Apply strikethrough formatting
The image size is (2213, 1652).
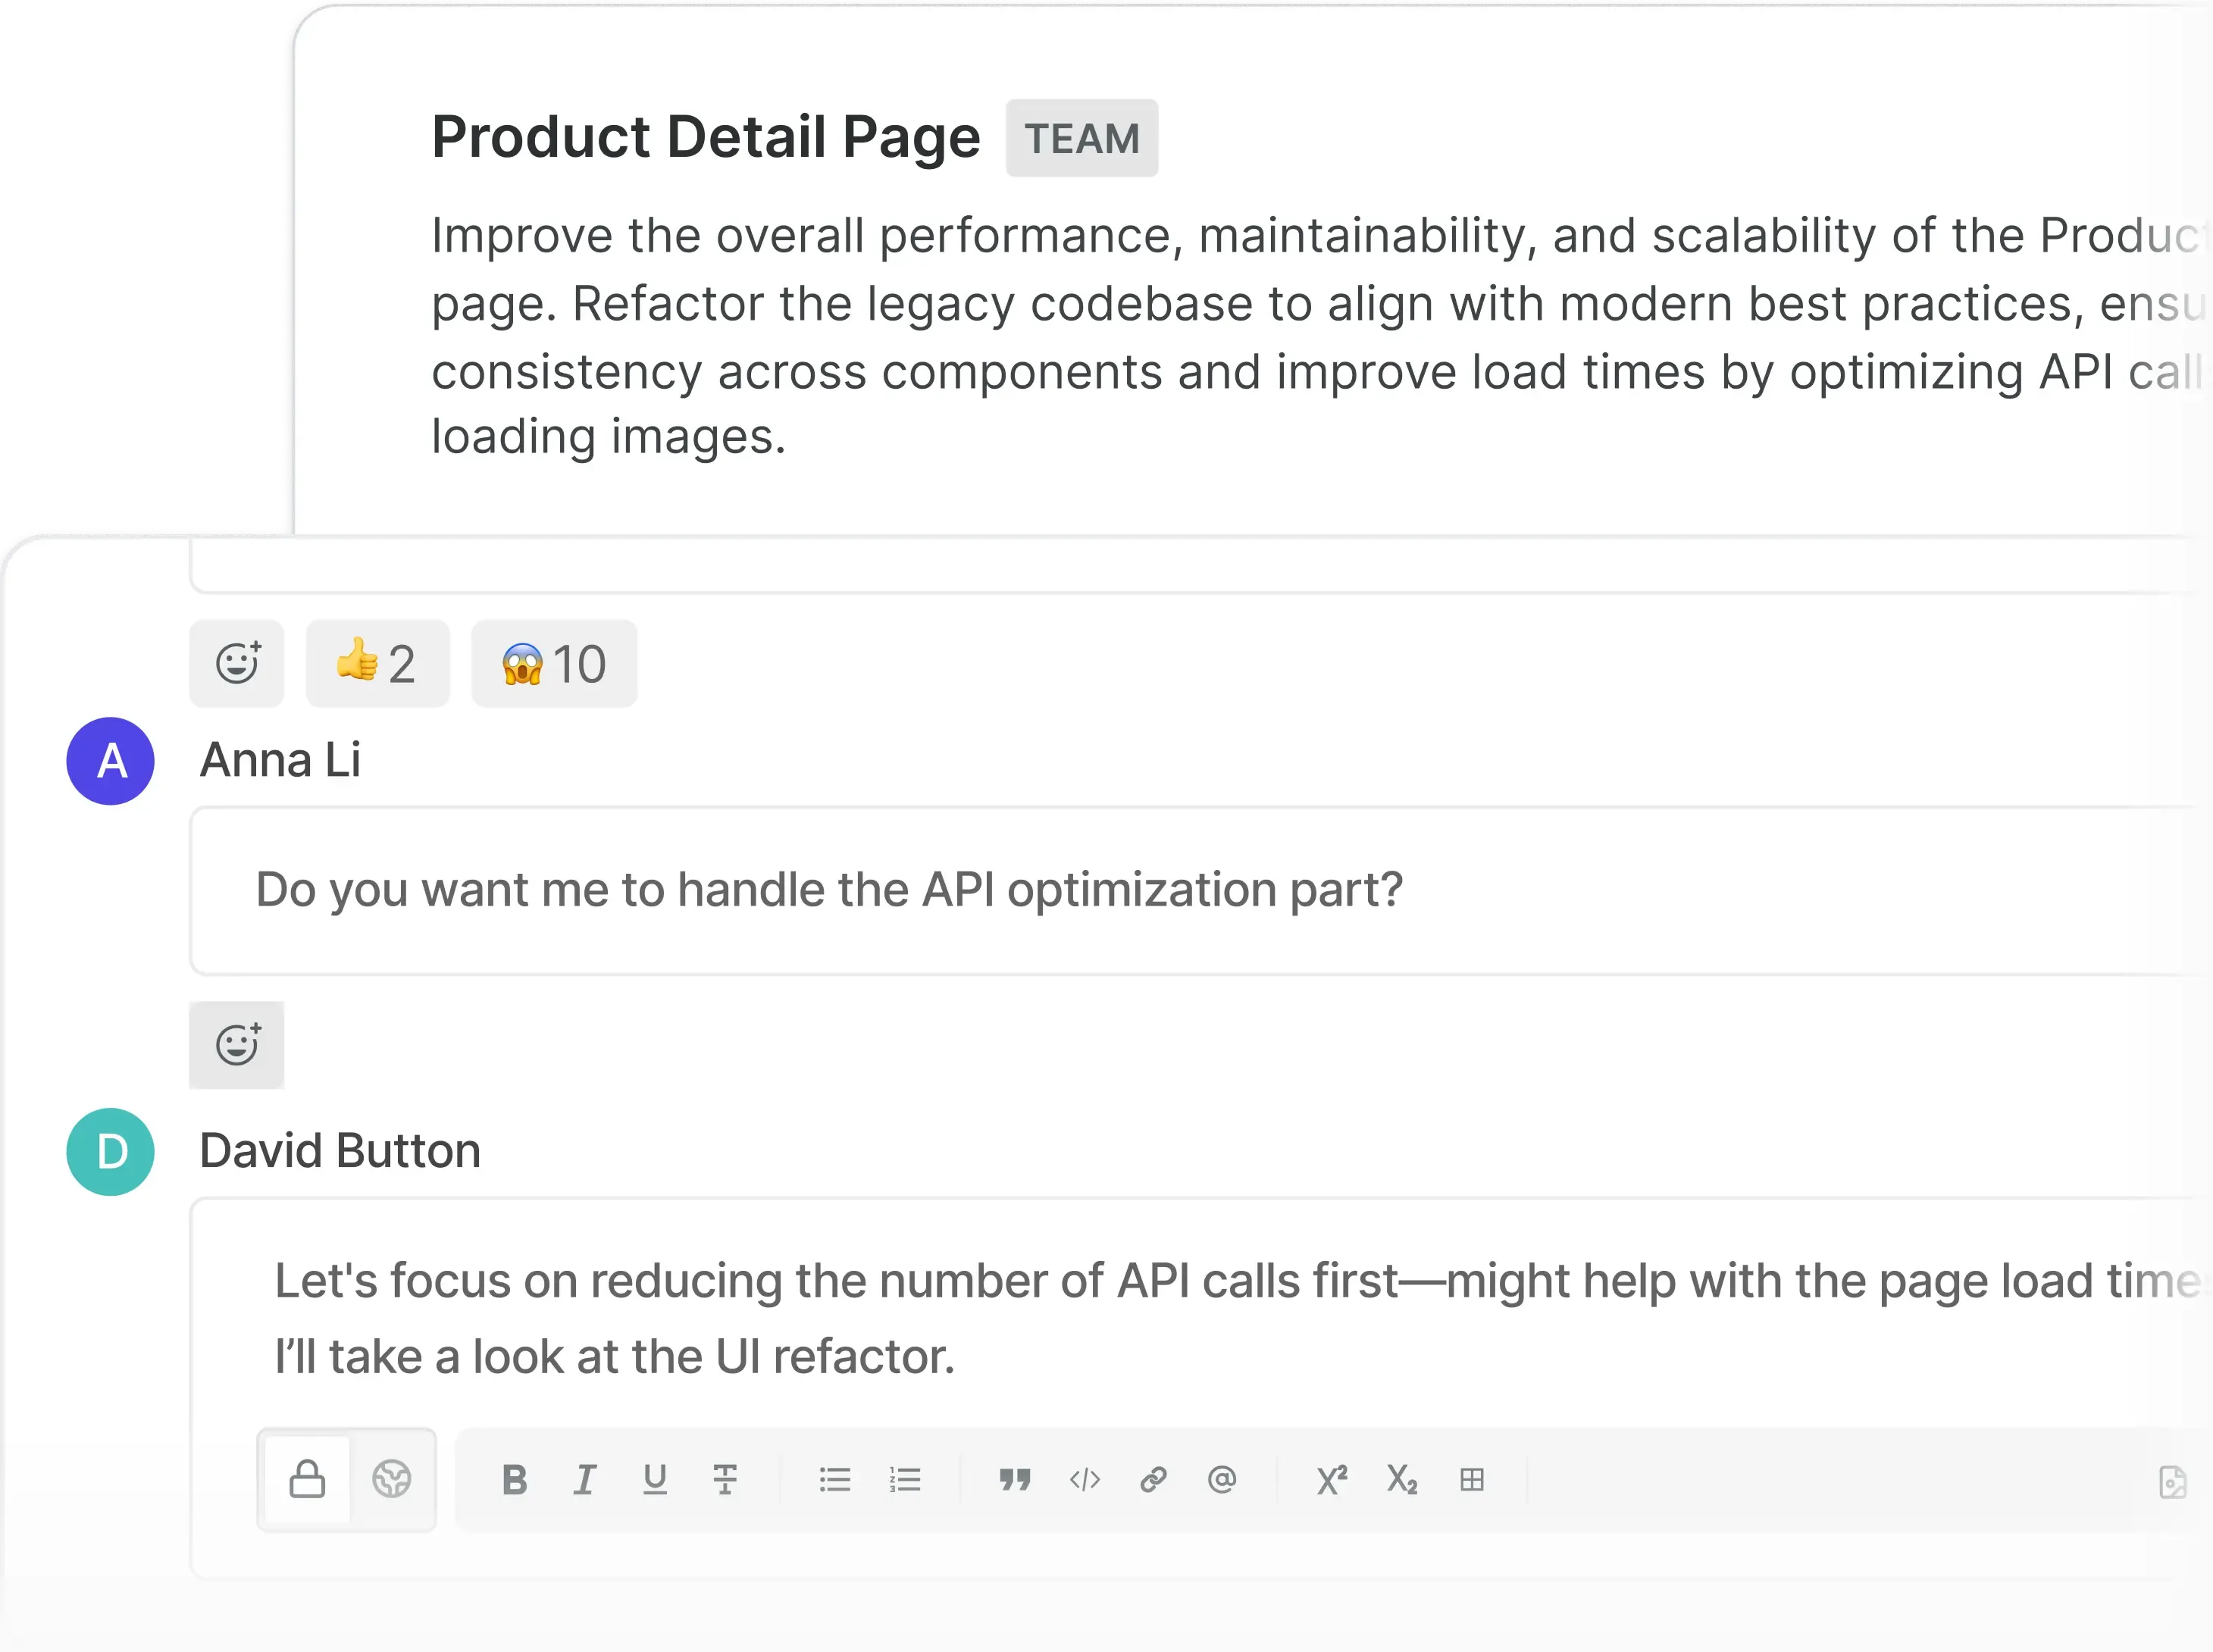pos(725,1479)
